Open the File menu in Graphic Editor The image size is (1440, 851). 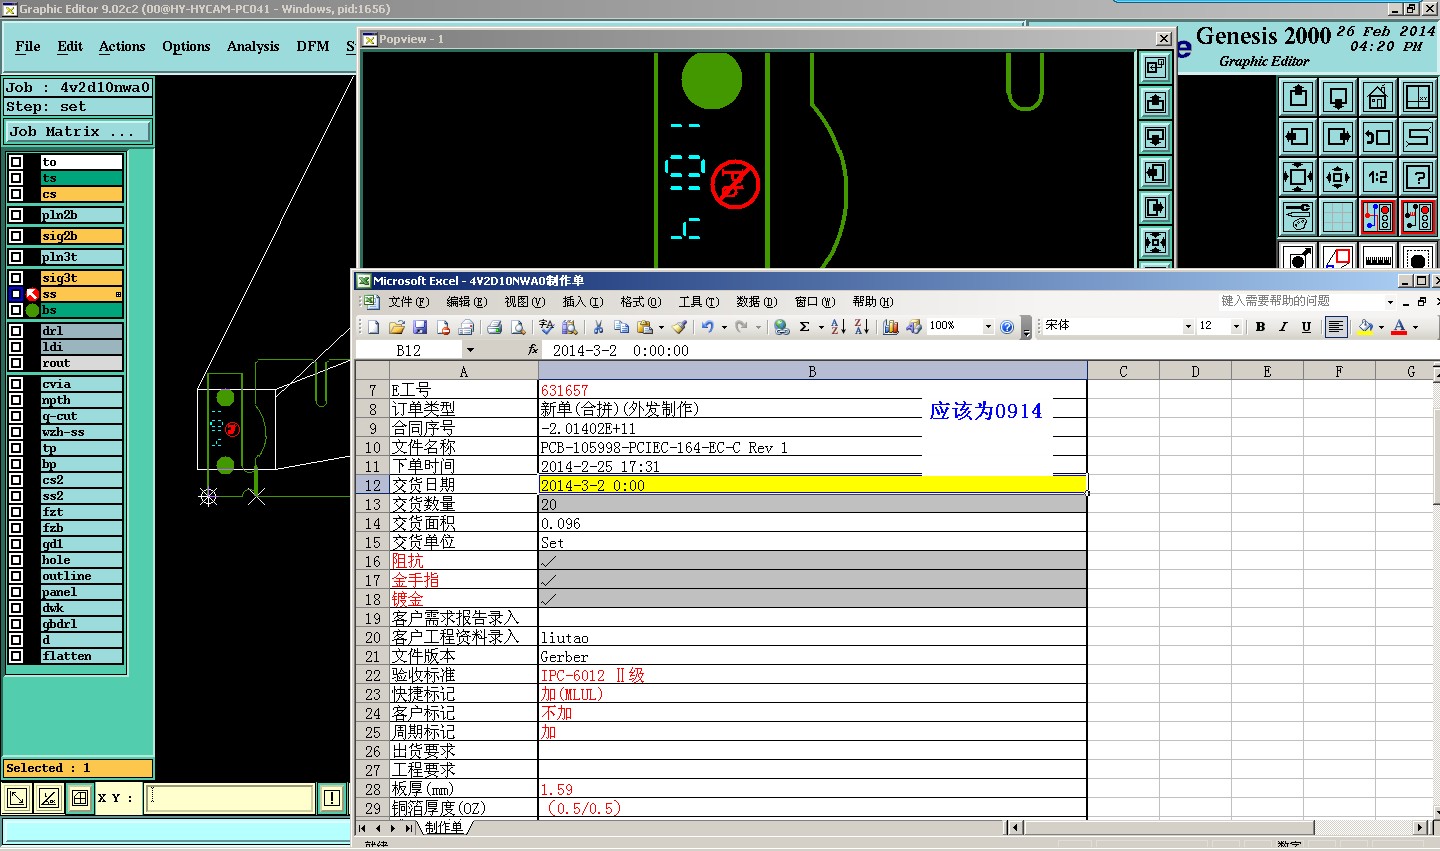point(28,47)
